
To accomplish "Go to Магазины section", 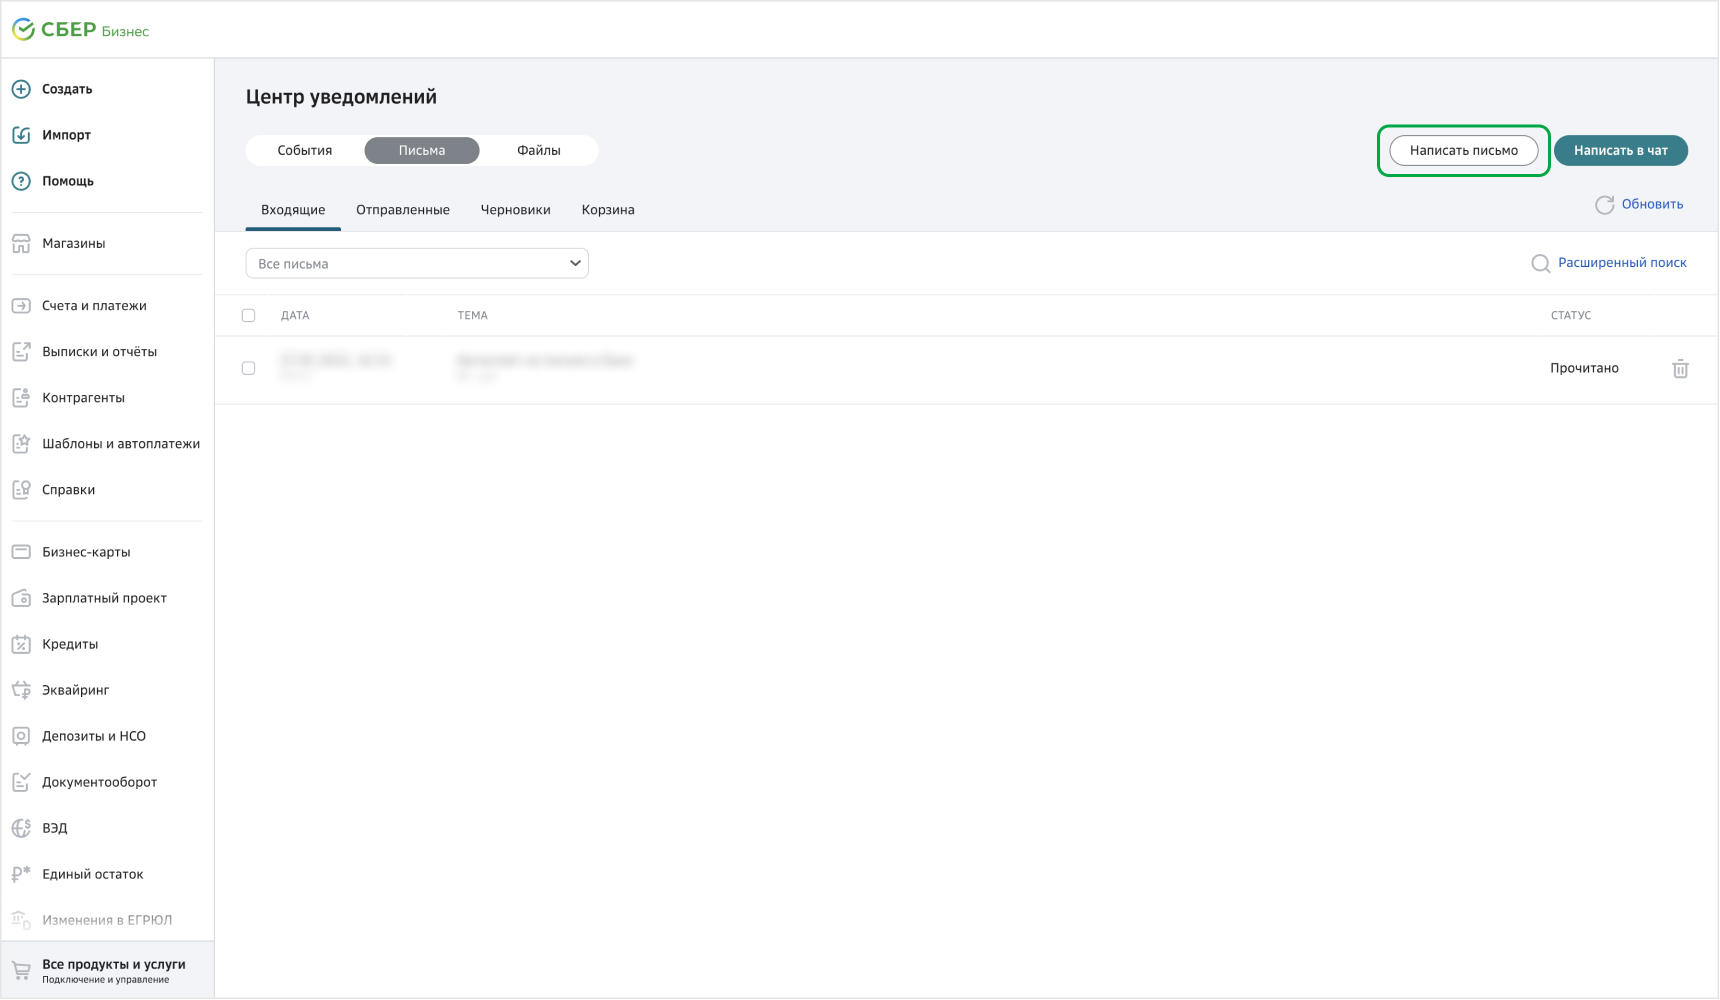I will [73, 243].
